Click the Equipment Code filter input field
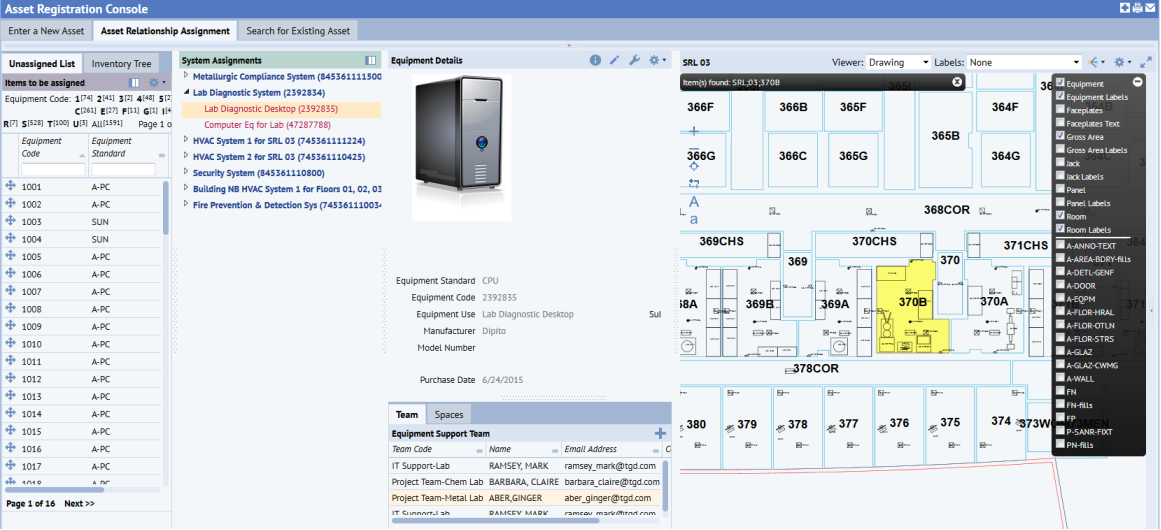This screenshot has width=1161, height=530. point(53,170)
